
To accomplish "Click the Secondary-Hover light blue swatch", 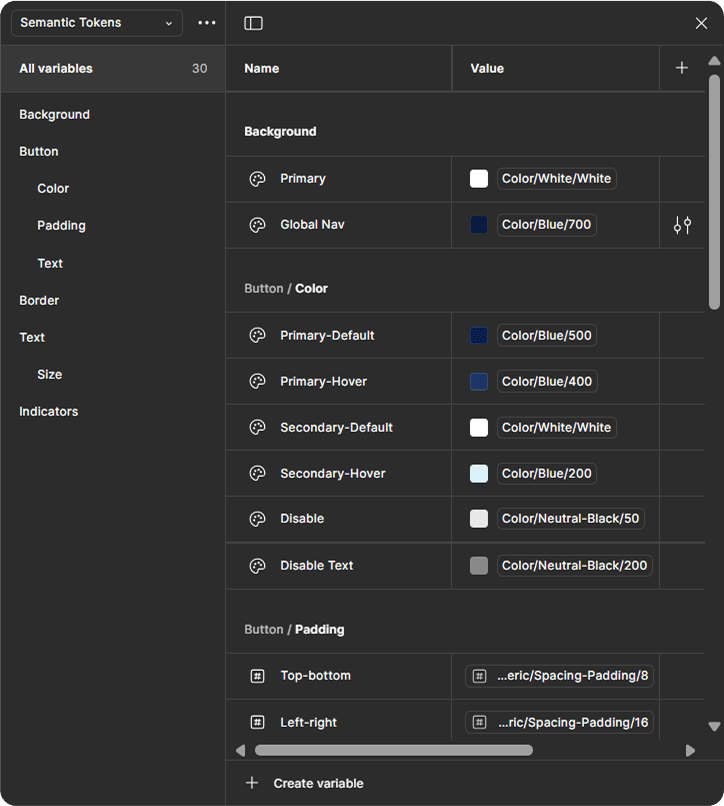I will (x=479, y=473).
